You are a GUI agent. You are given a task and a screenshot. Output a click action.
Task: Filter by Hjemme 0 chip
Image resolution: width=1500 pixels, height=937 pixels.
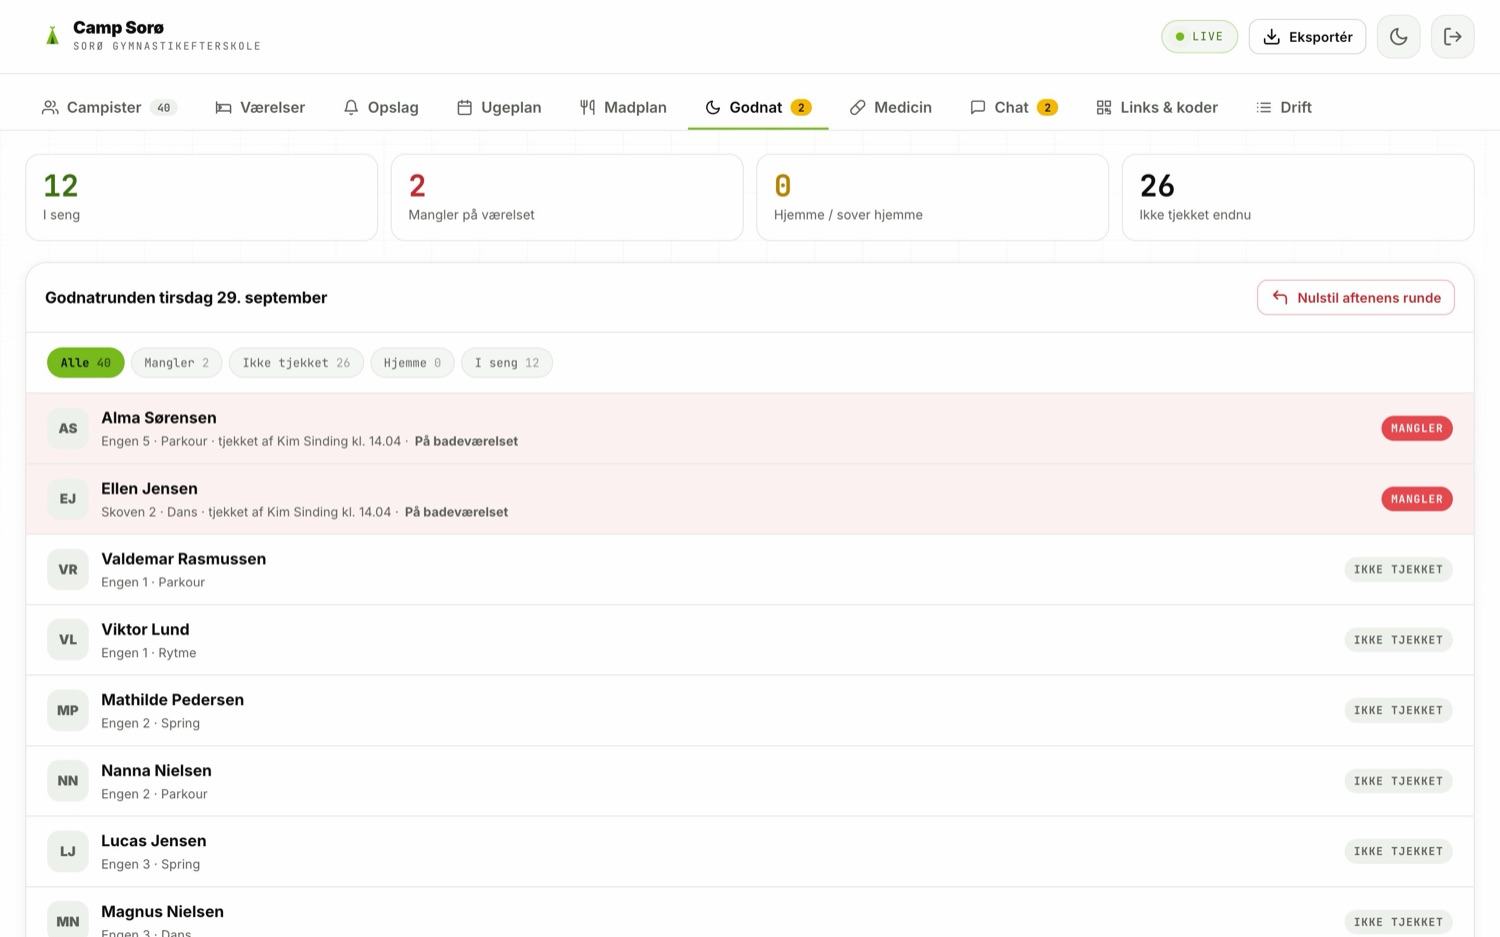[x=412, y=363]
